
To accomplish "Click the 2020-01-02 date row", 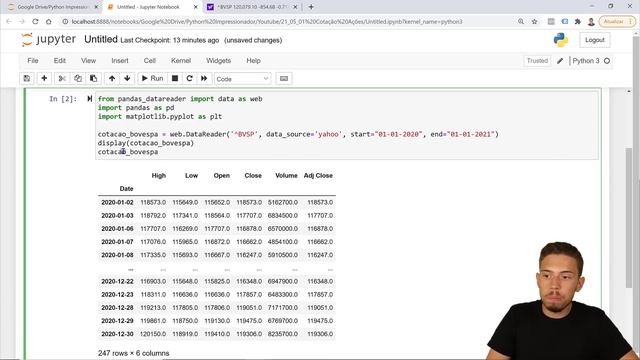I will click(x=217, y=202).
